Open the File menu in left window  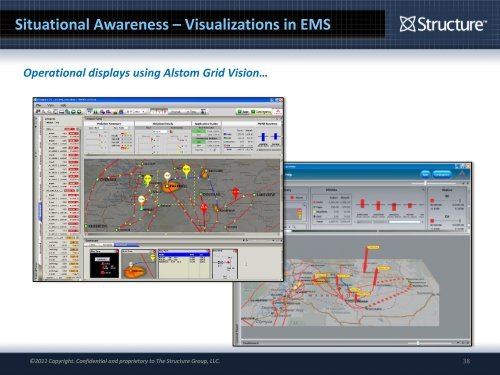click(x=39, y=105)
